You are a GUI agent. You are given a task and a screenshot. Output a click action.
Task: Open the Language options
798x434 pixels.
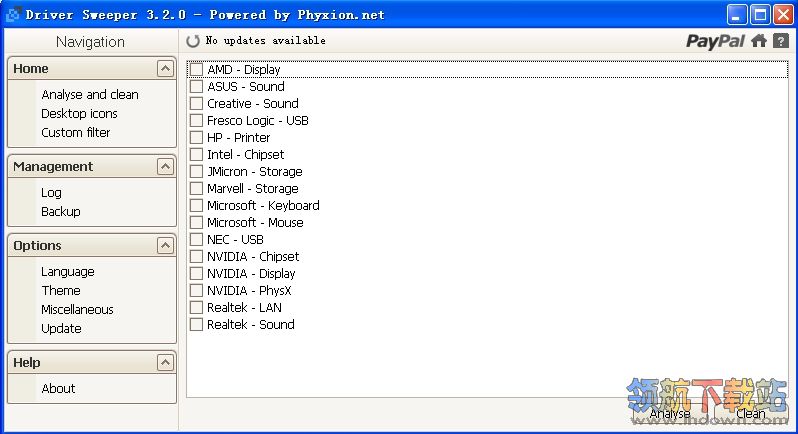[x=68, y=272]
